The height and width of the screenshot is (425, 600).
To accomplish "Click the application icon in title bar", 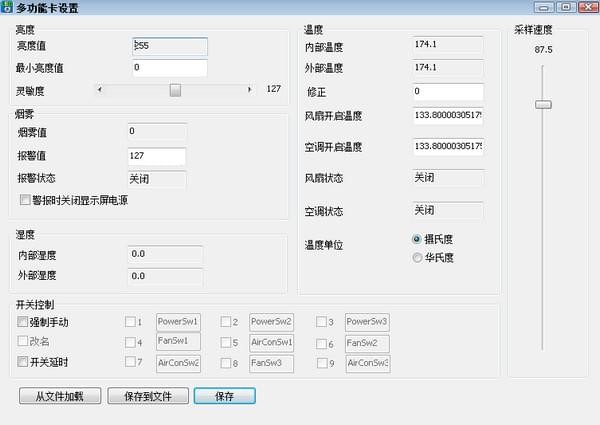I will click(x=9, y=8).
